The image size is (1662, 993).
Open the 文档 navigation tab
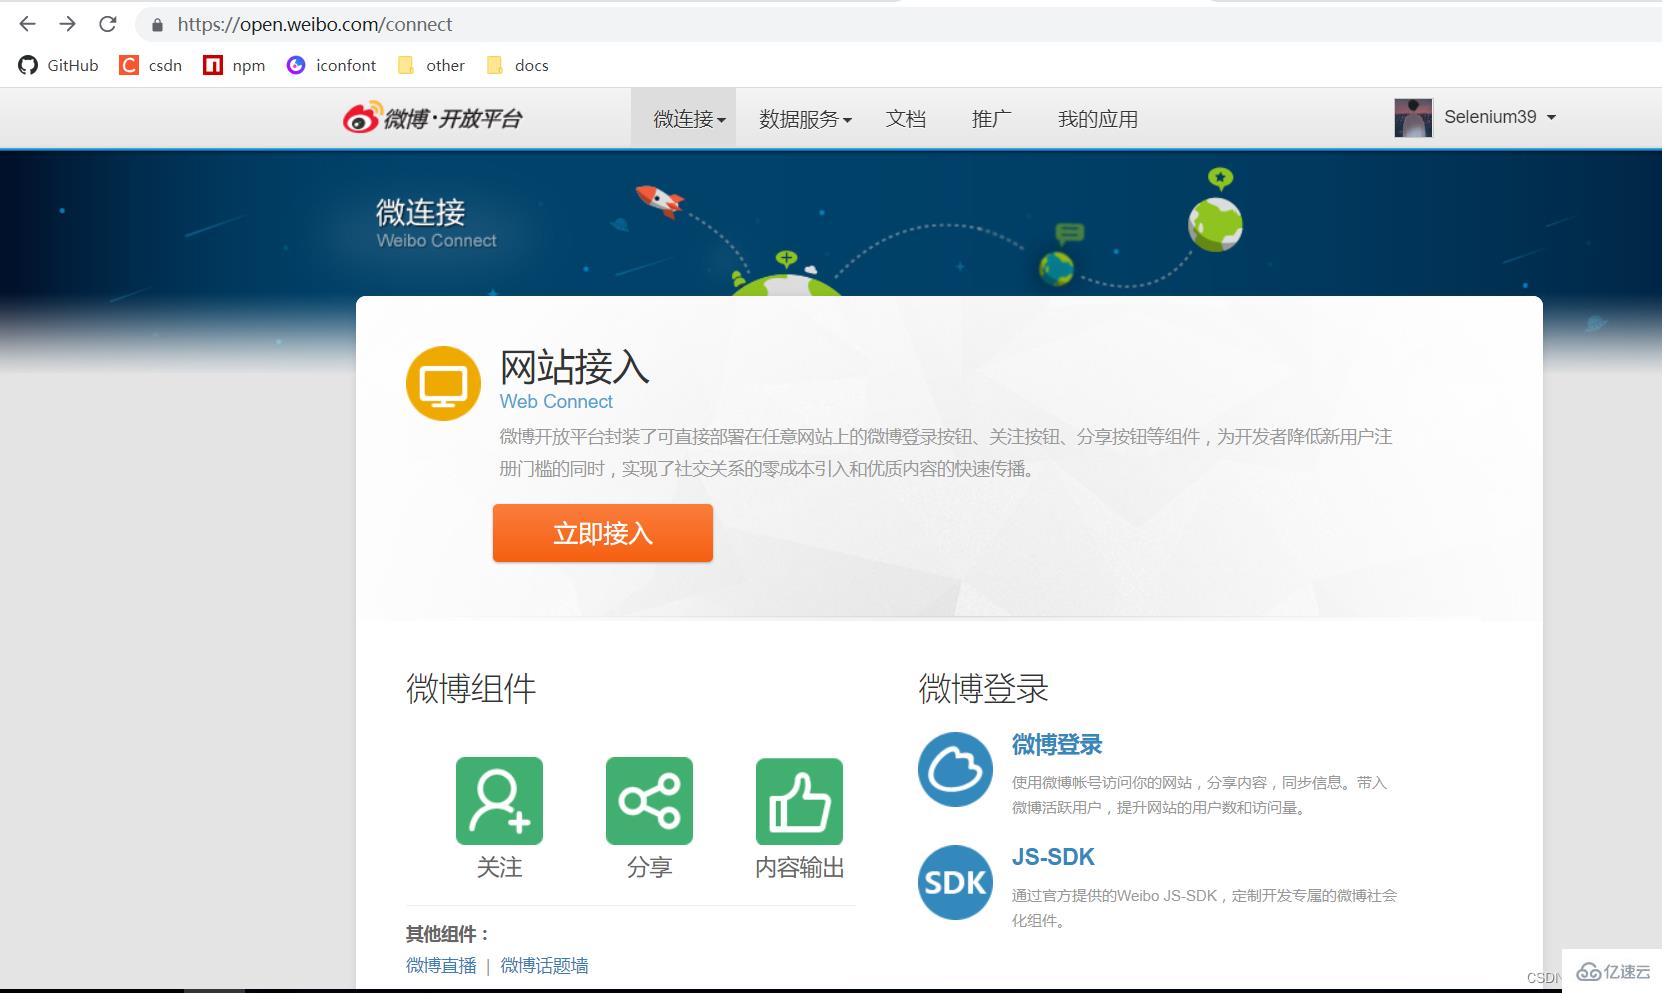pos(906,119)
